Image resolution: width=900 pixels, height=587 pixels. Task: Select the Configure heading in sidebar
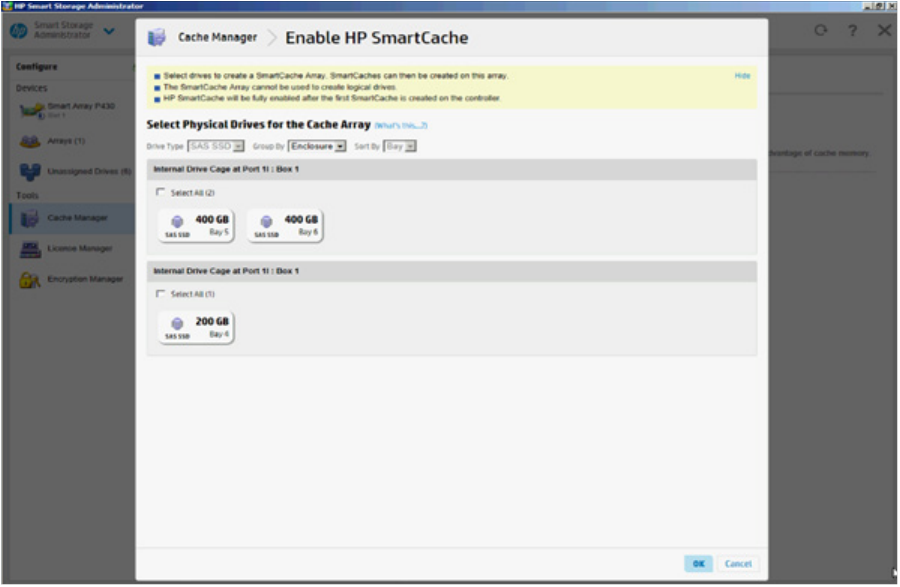coord(37,67)
